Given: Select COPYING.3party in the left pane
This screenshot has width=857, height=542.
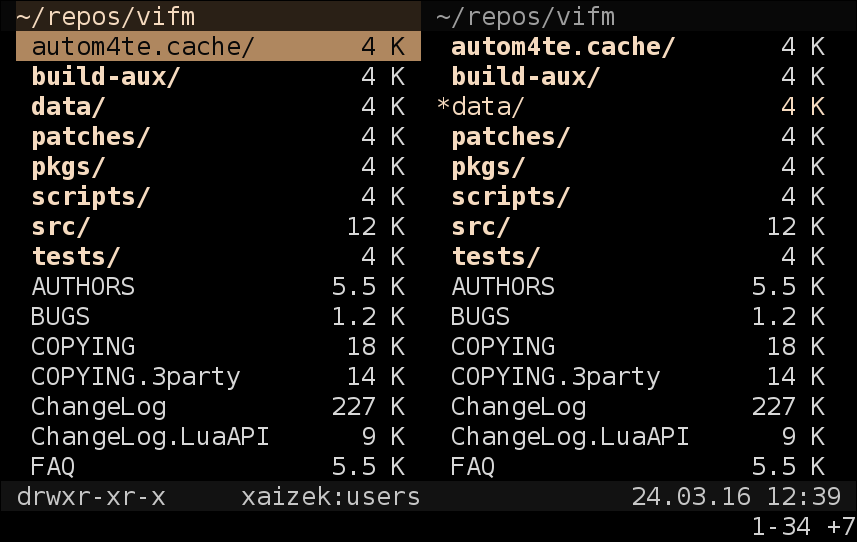Looking at the screenshot, I should [x=219, y=376].
